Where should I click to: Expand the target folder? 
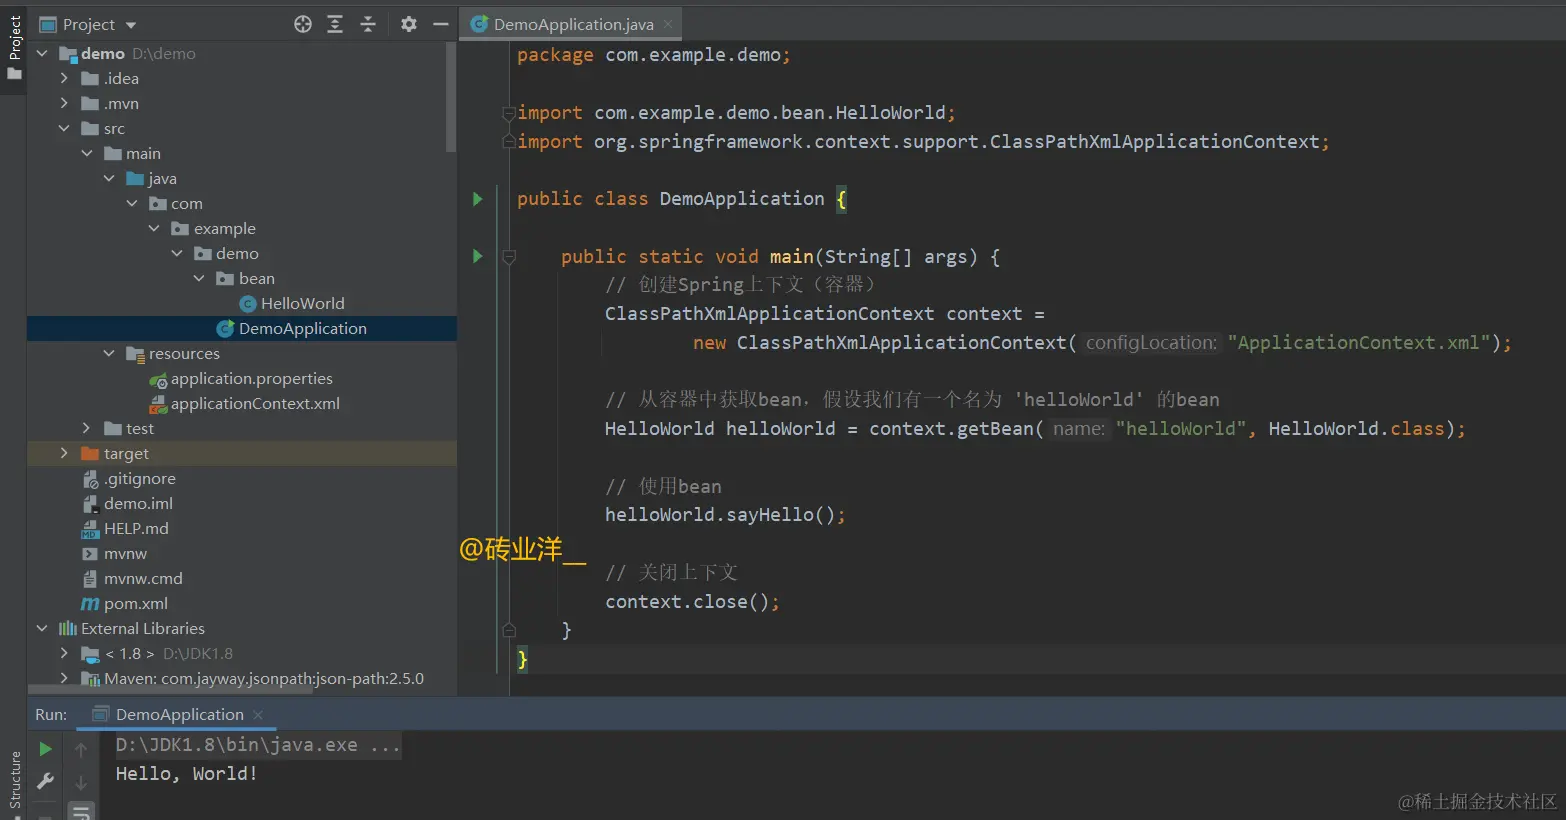coord(64,453)
